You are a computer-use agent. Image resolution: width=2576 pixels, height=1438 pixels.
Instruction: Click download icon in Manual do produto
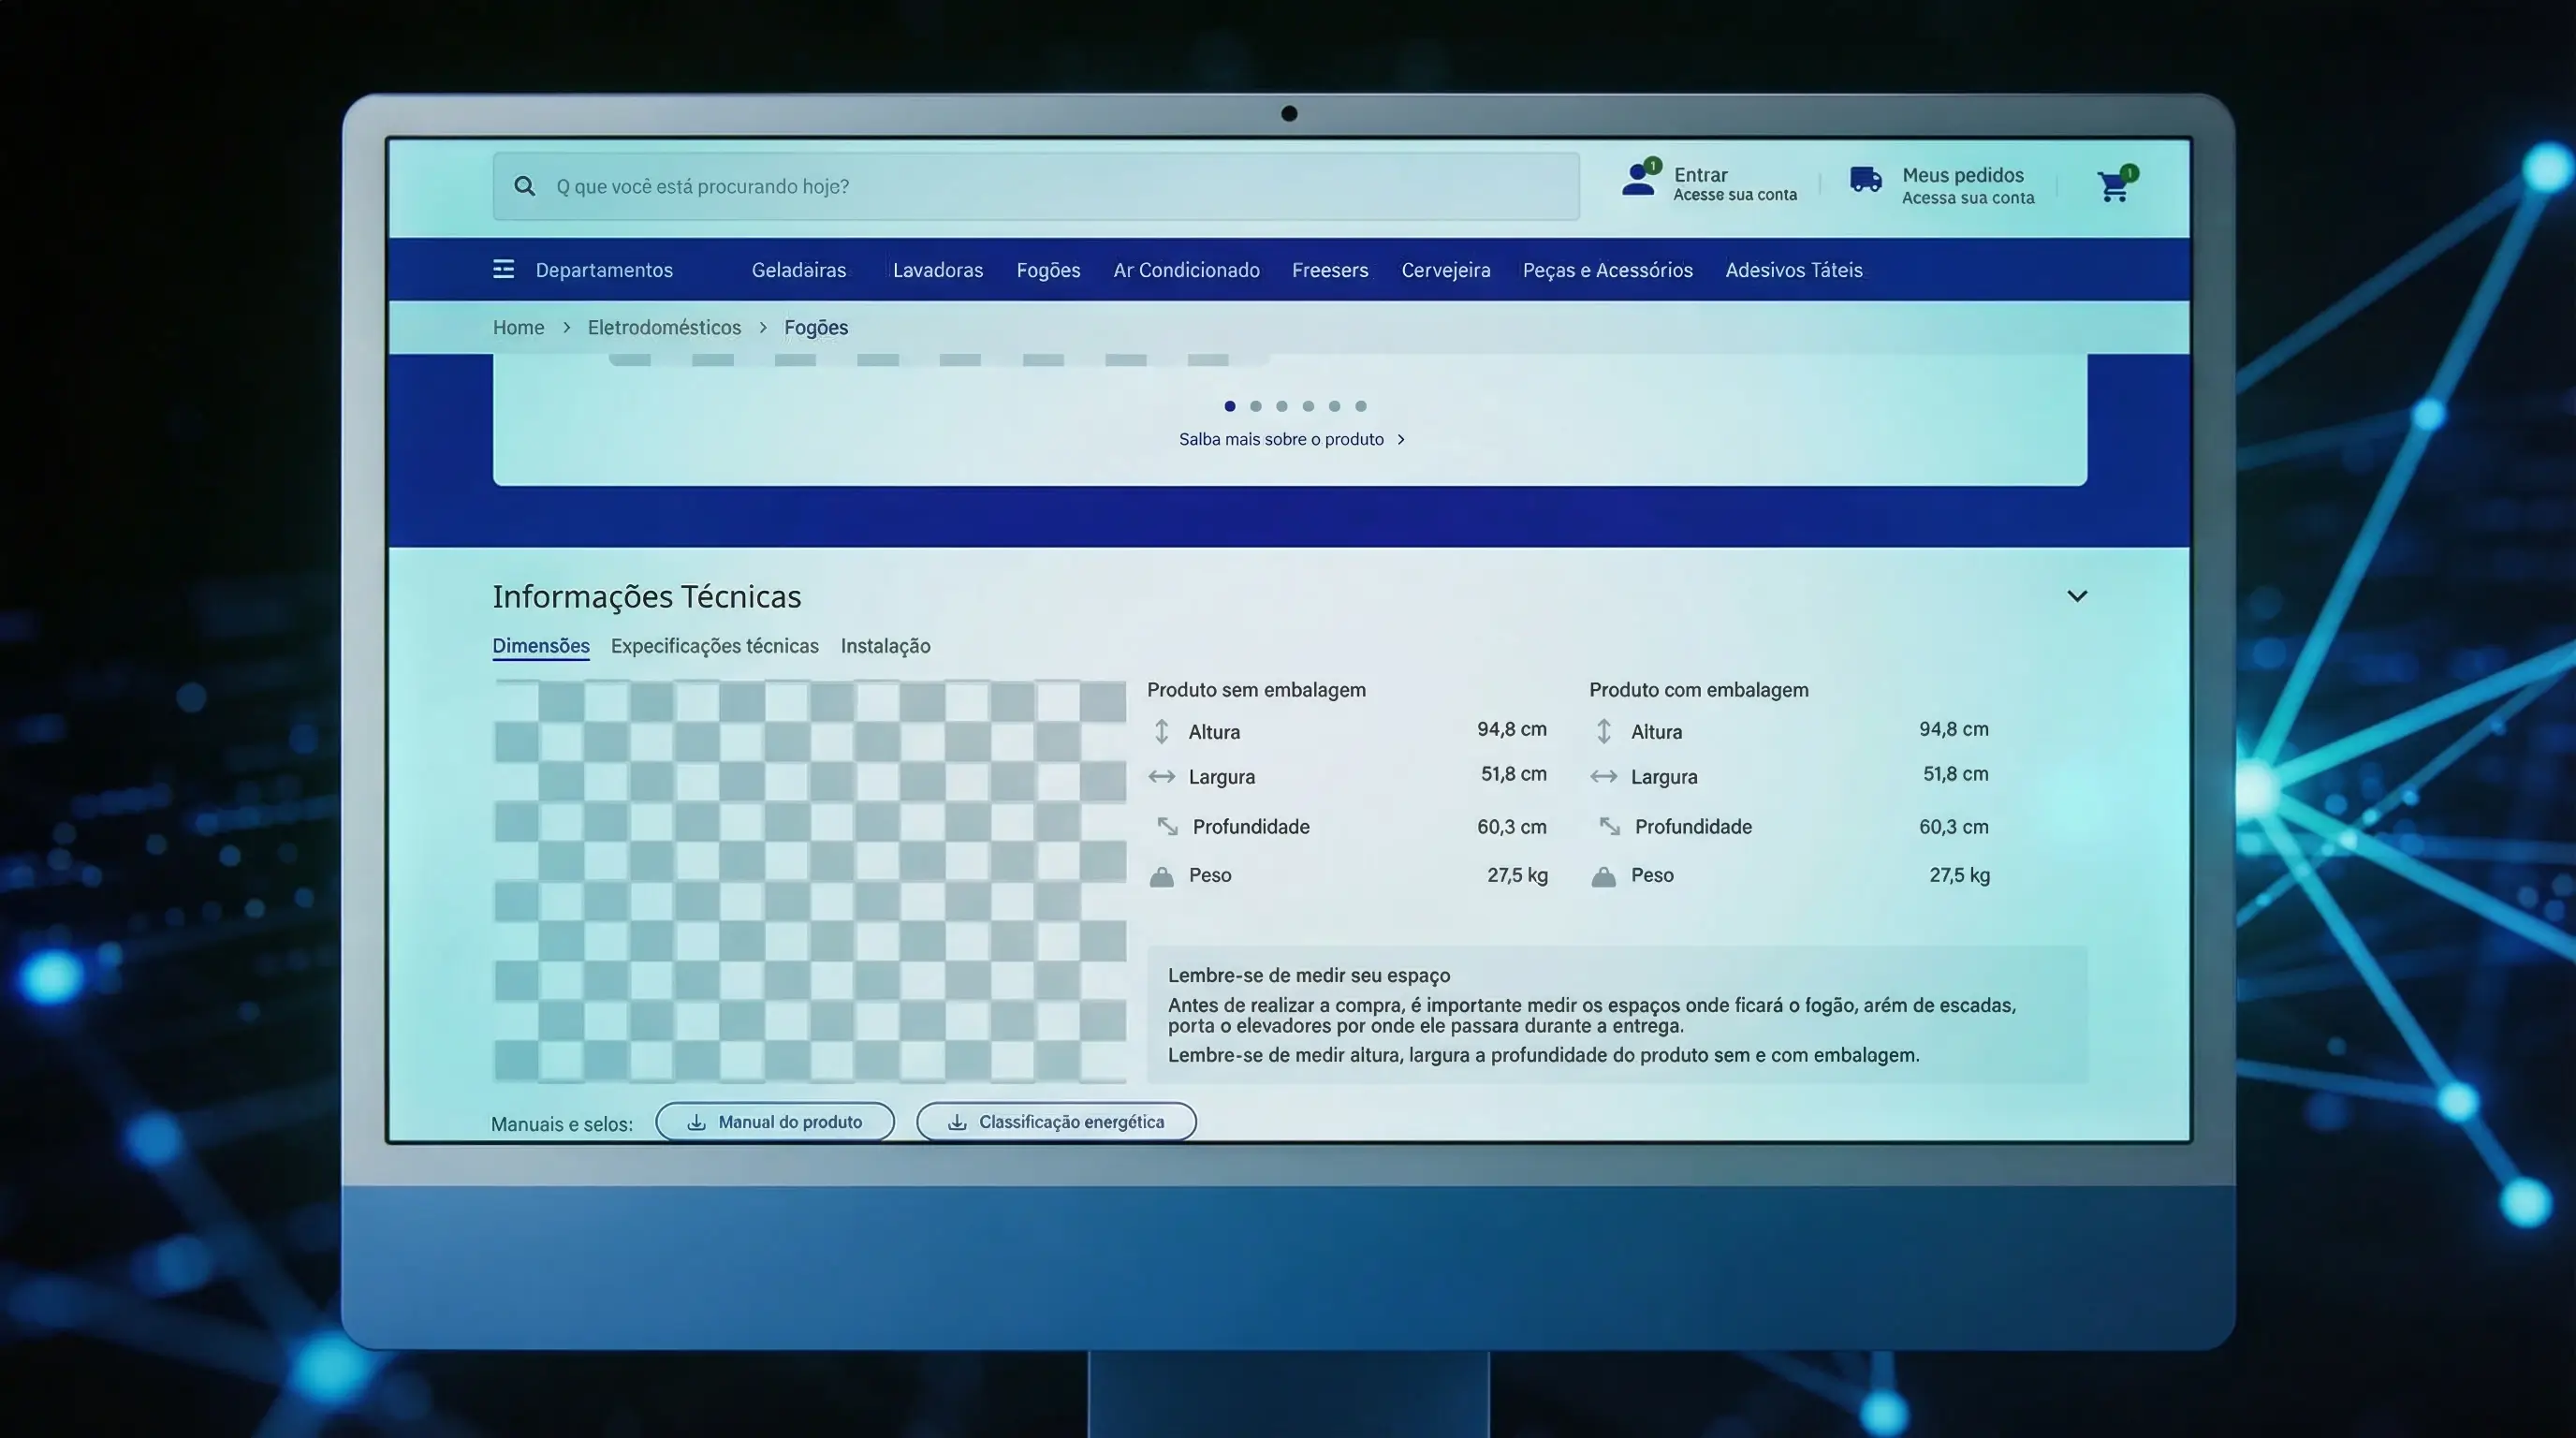(697, 1122)
